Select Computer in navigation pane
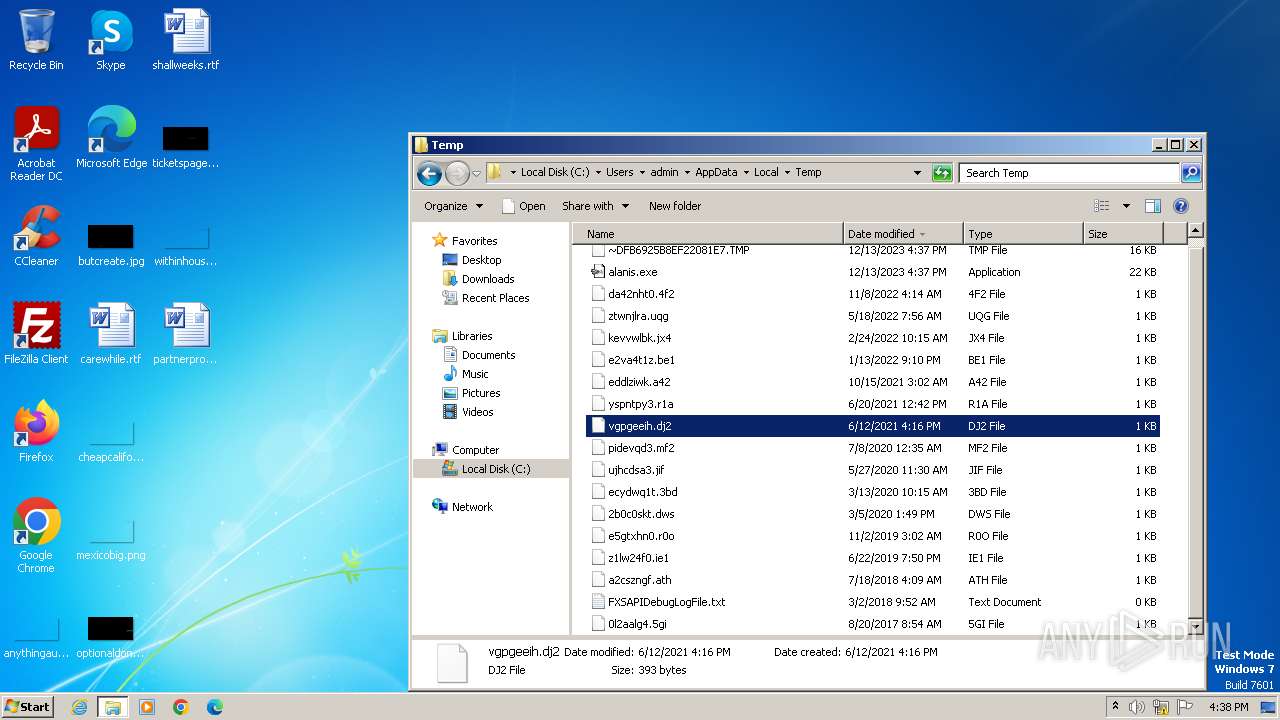The height and width of the screenshot is (720, 1280). (x=475, y=450)
